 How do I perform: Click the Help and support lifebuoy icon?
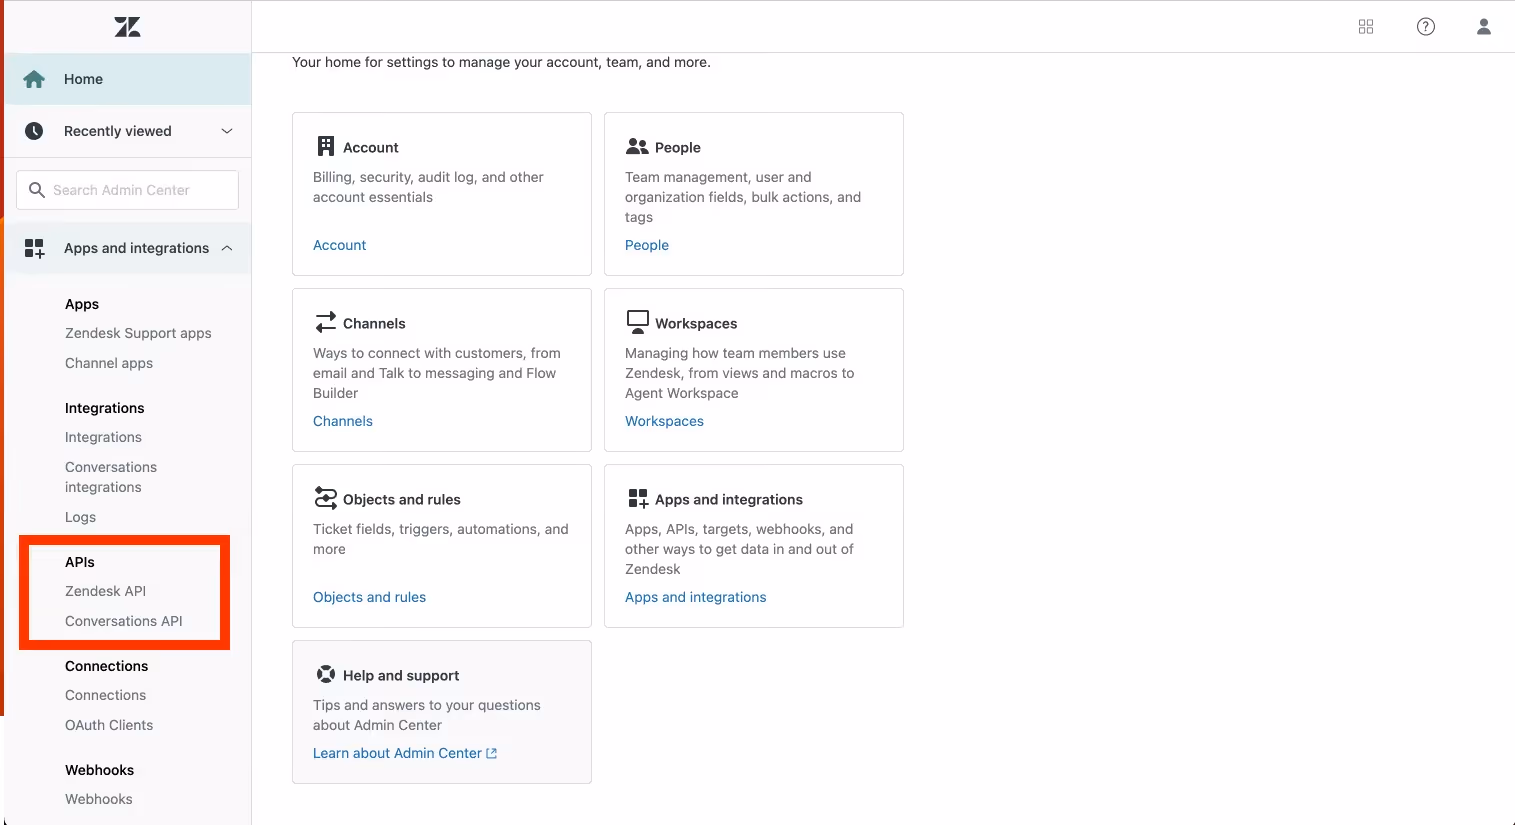pos(326,674)
